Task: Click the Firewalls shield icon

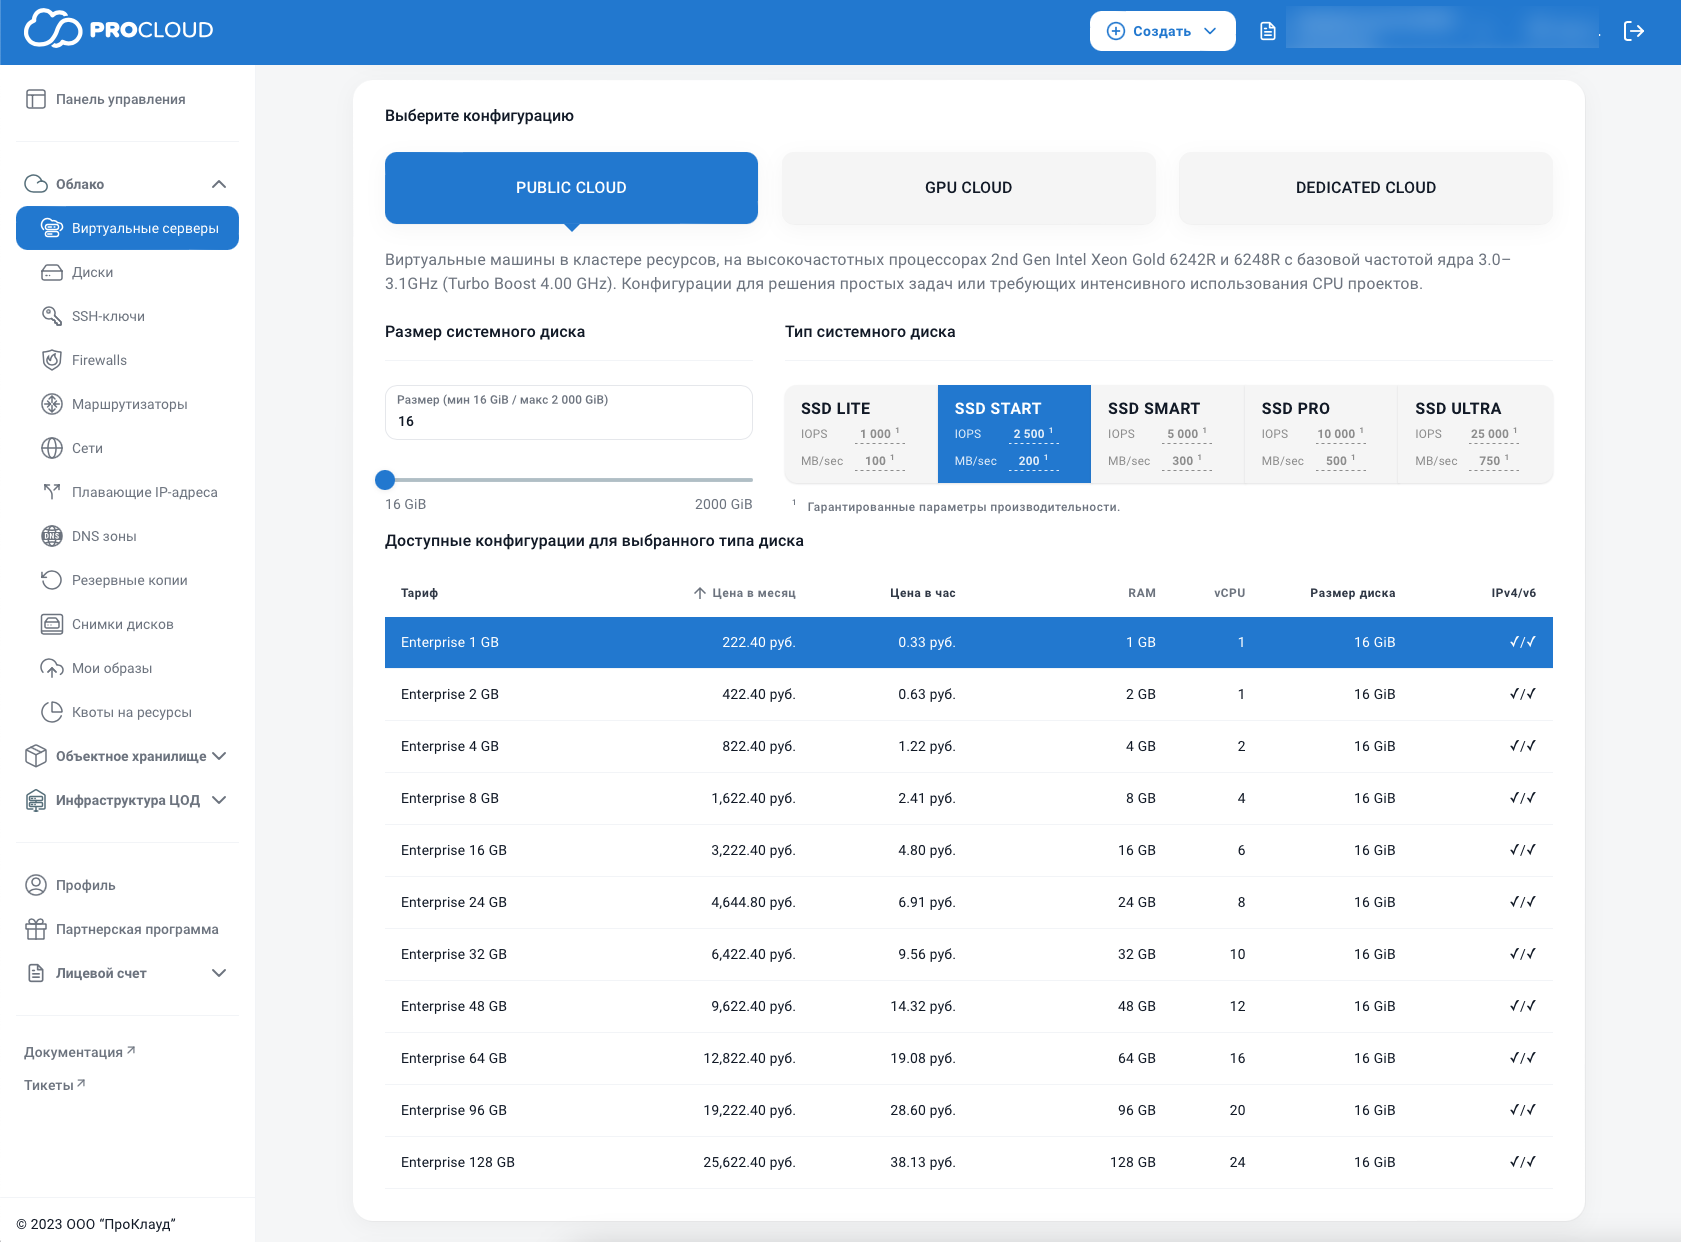Action: pos(52,360)
